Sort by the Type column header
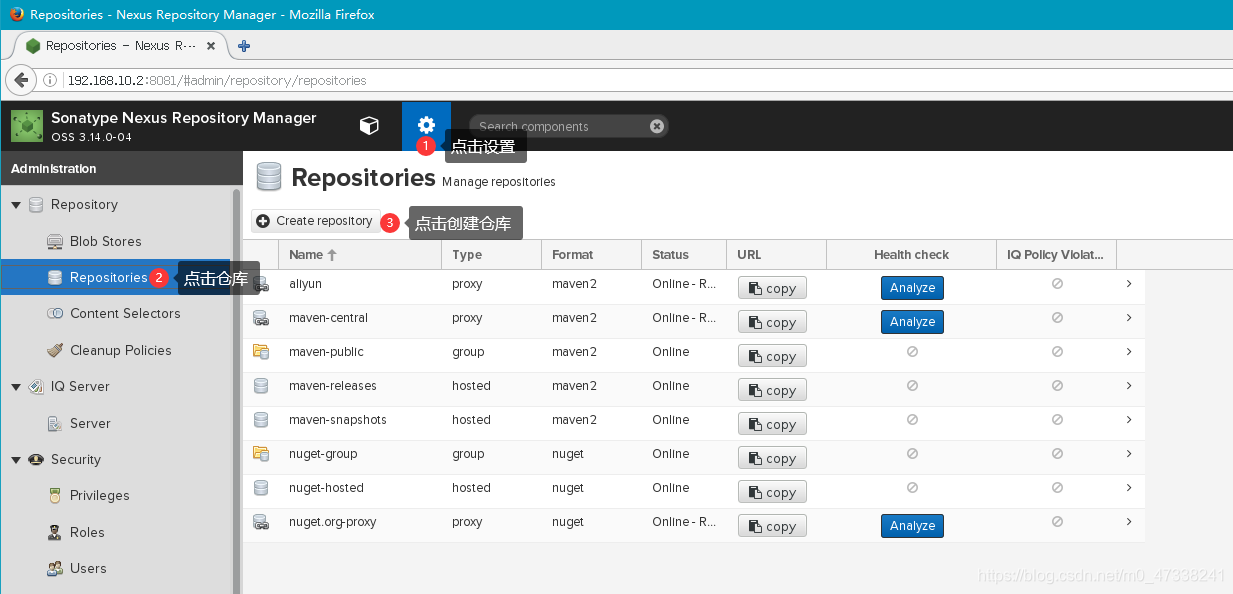This screenshot has height=594, width=1233. tap(491, 255)
